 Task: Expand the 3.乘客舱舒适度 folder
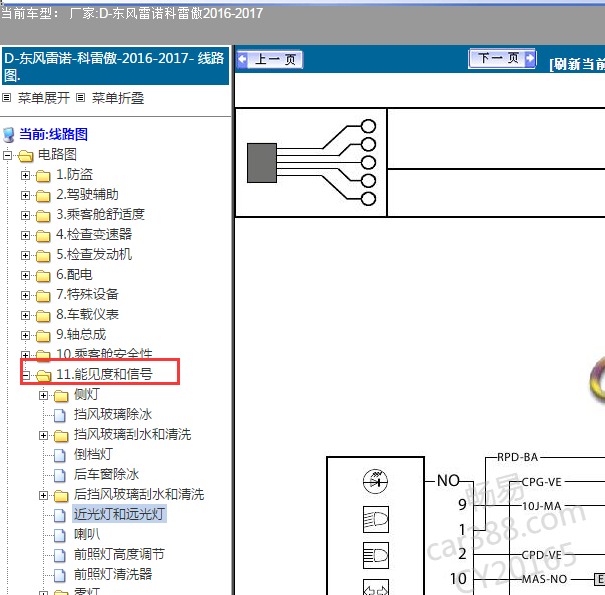pyautogui.click(x=25, y=215)
